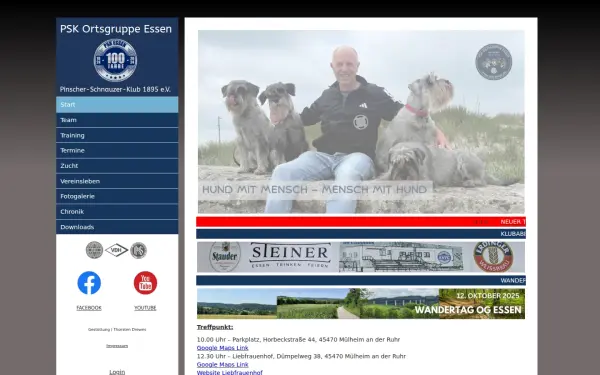Click the Stauder brewery logo
600x375 pixels.
(225, 256)
